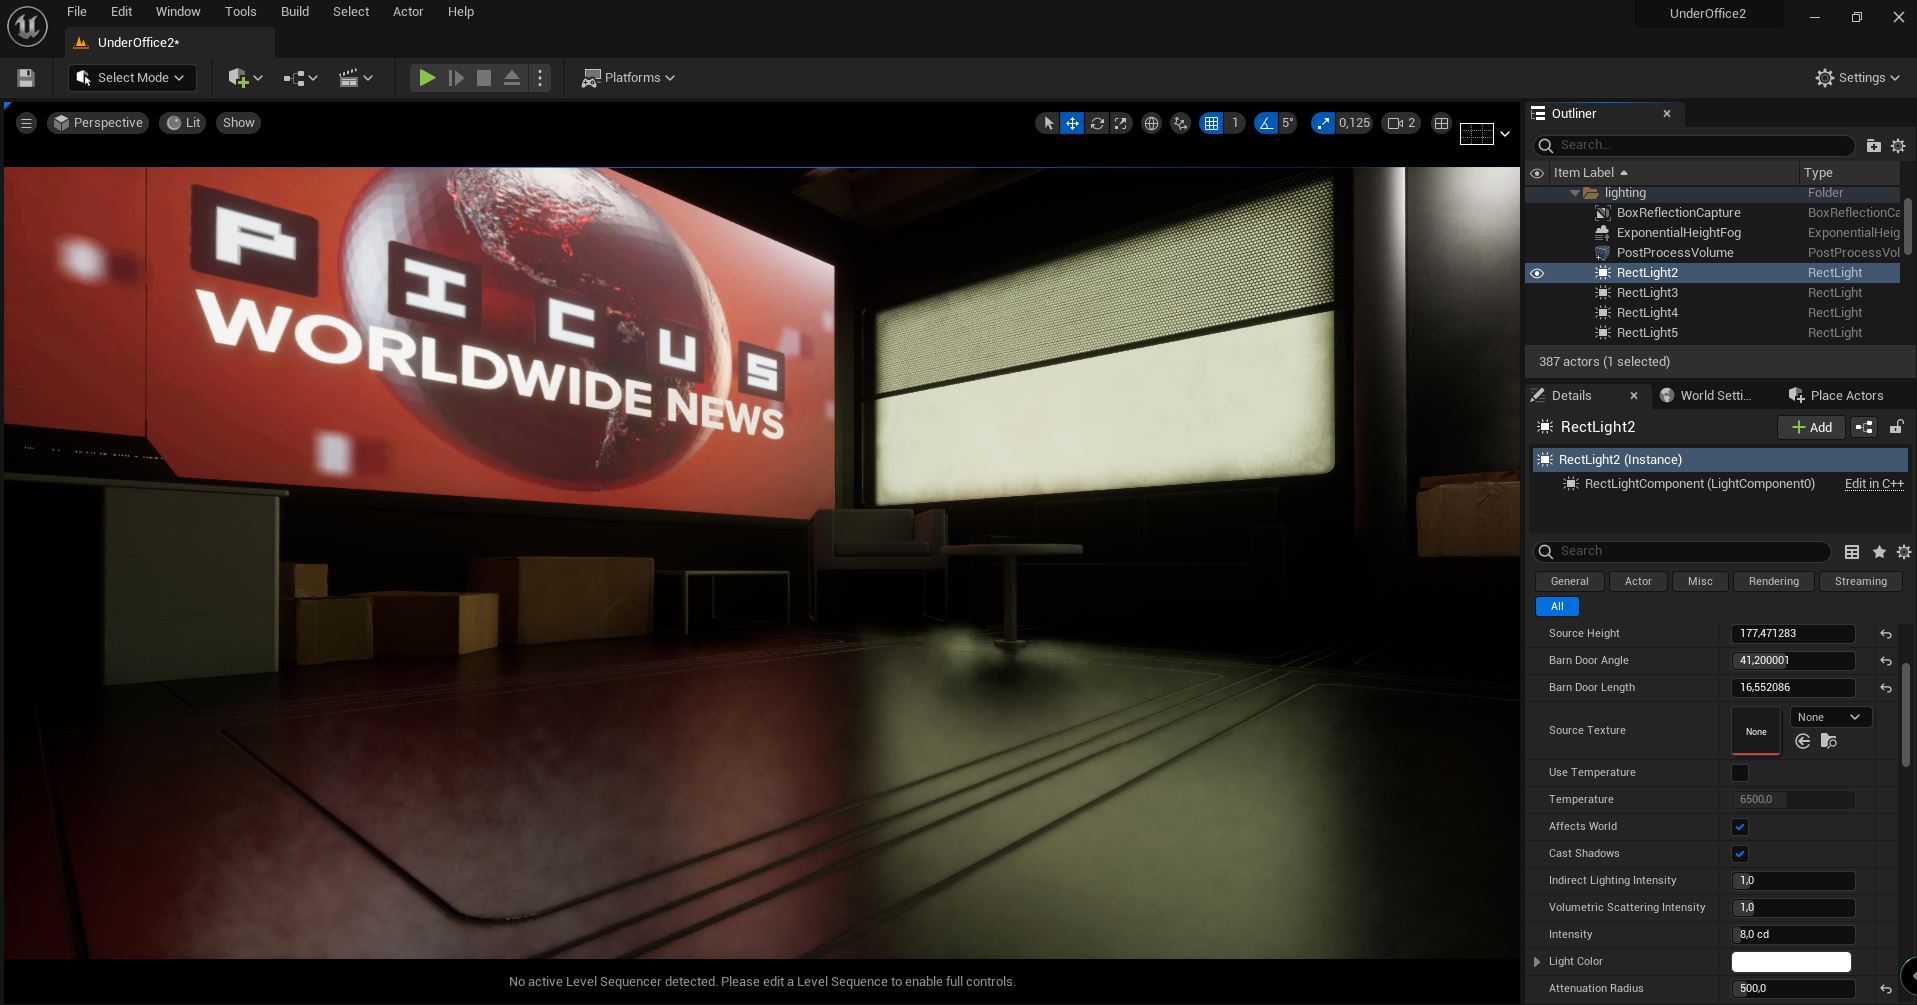
Task: Save the current level with disk icon
Action: tap(26, 78)
